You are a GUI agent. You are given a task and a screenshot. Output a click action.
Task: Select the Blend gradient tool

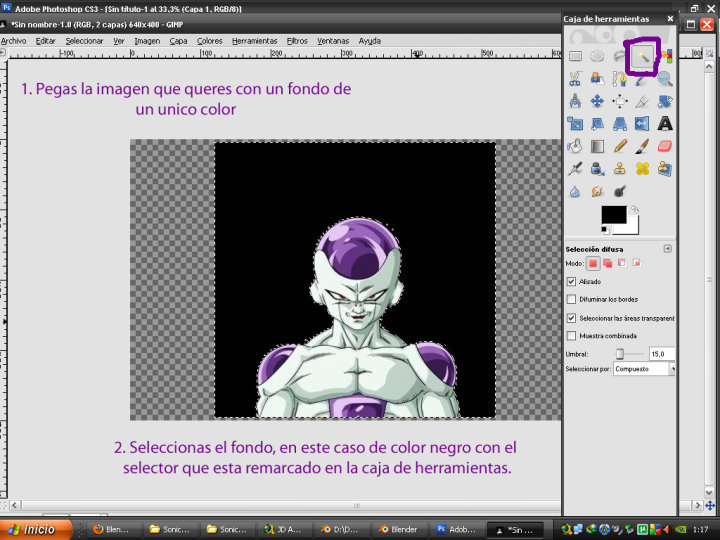point(597,146)
